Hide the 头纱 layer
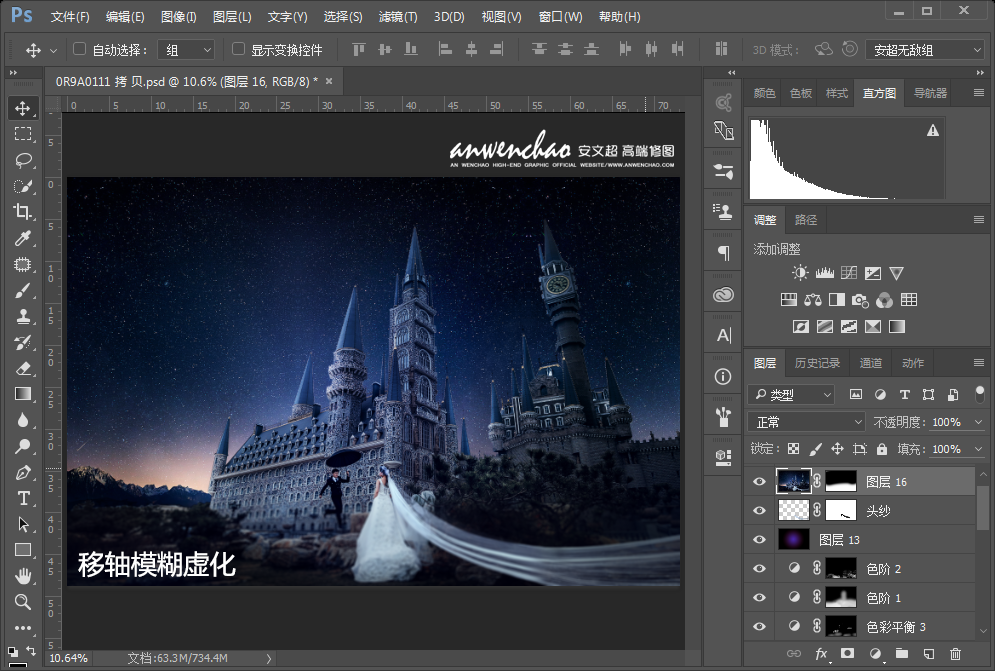This screenshot has width=995, height=671. 759,510
